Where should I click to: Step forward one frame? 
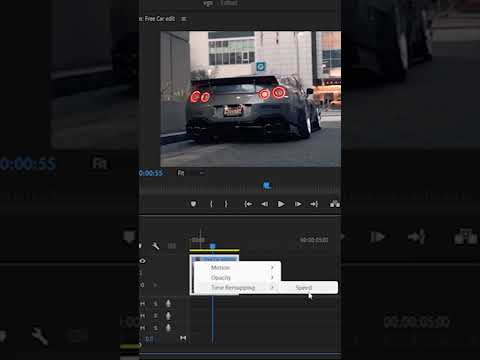[298, 204]
